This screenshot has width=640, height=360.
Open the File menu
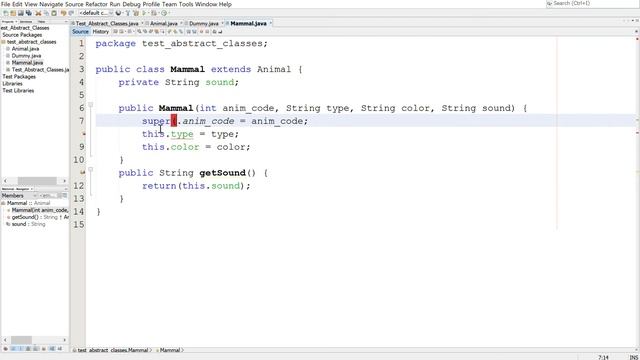pos(6,4)
